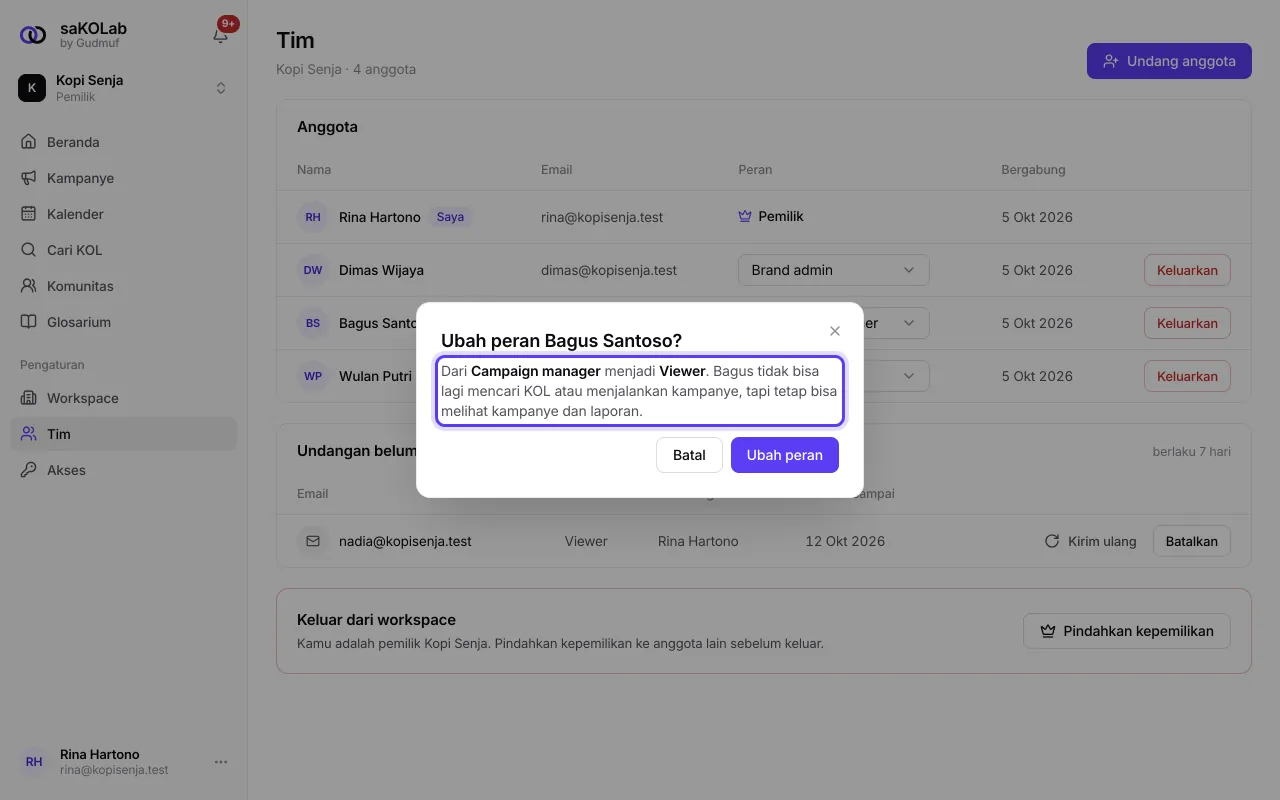Confirm with the Ubah peran button
This screenshot has height=800, width=1280.
[x=785, y=455]
